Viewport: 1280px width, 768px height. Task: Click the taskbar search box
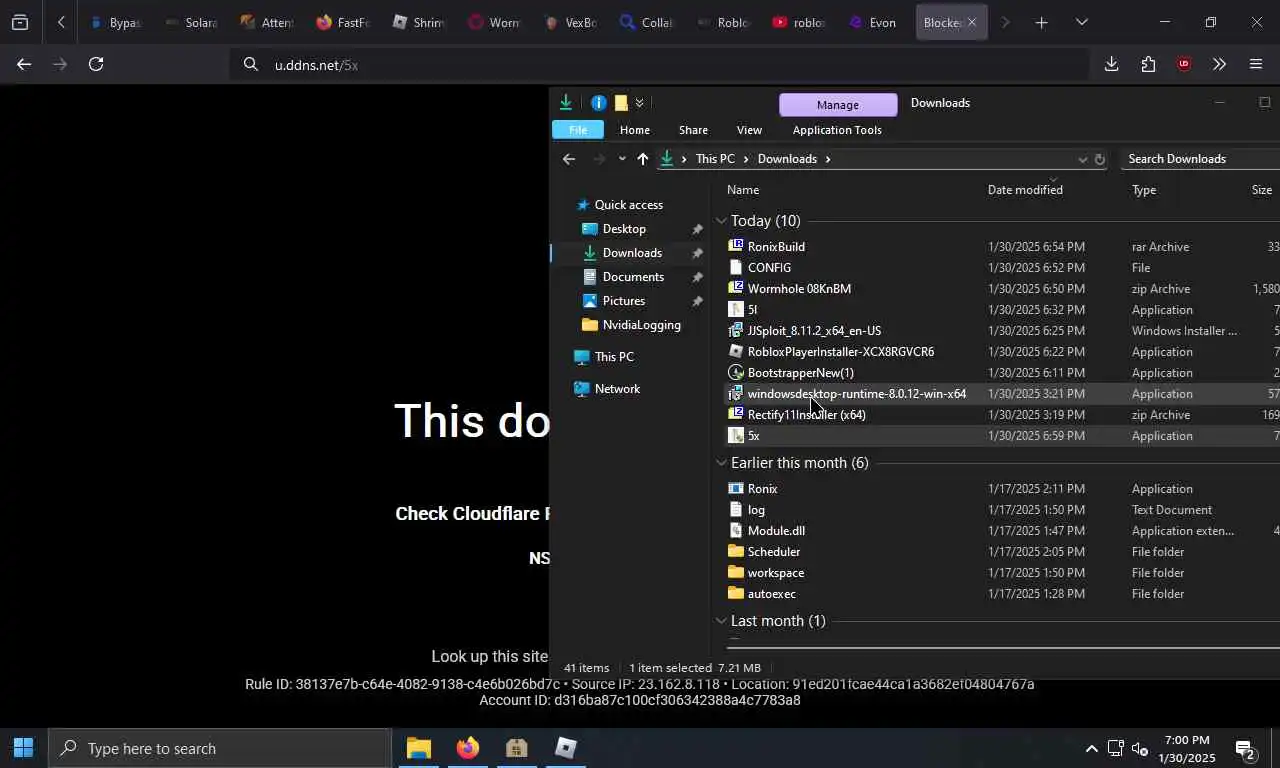(220, 748)
